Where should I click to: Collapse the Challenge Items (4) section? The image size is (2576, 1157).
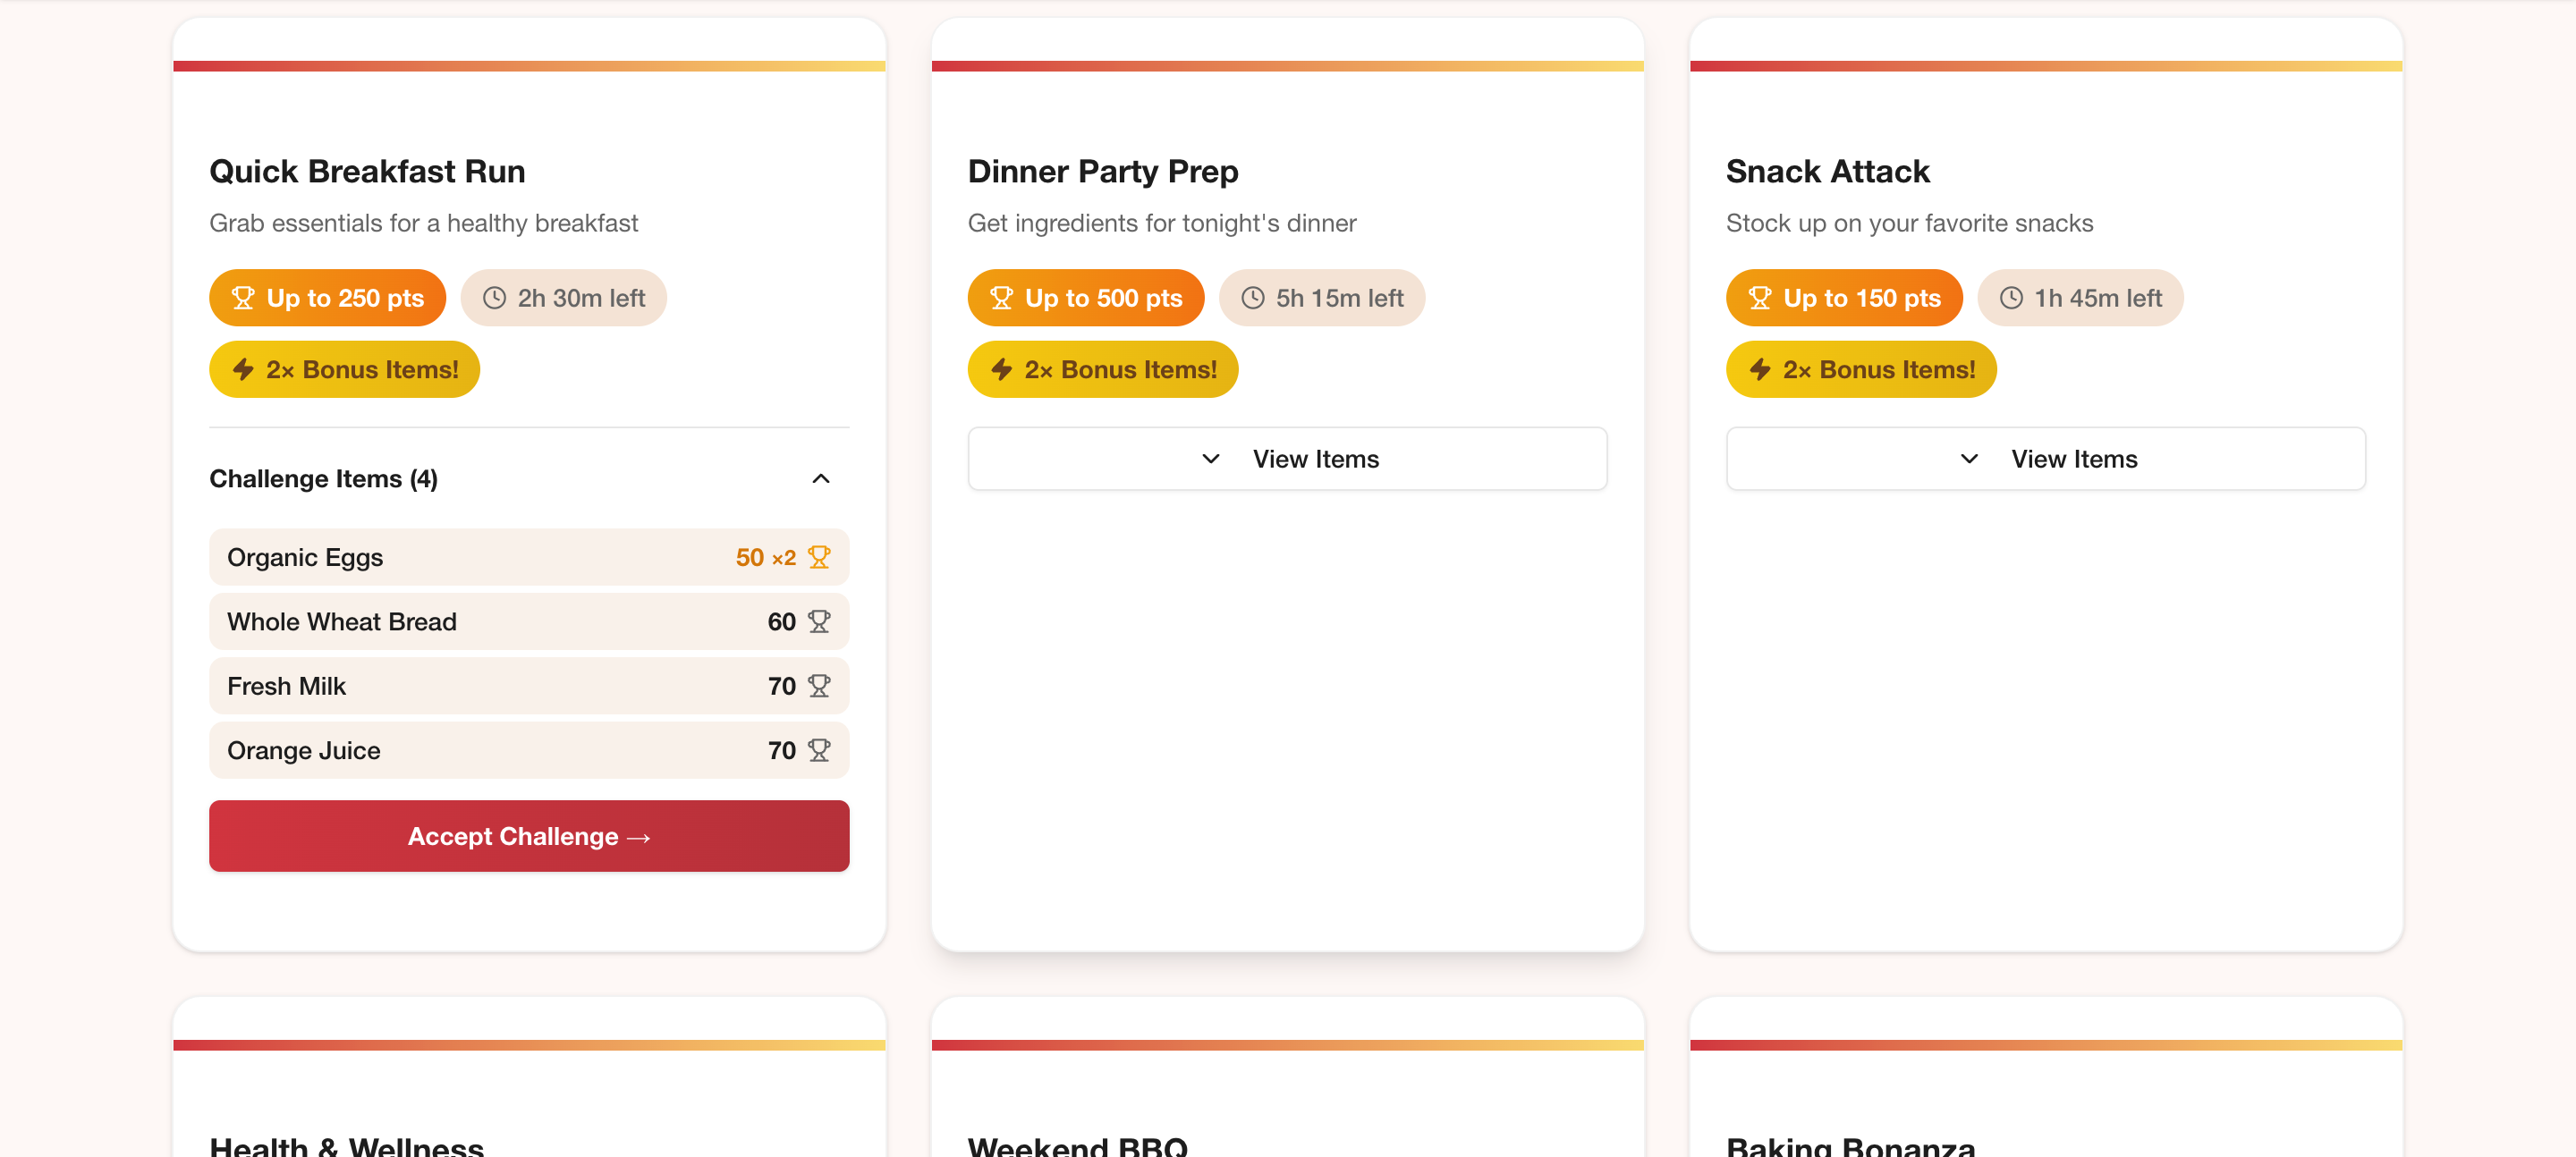[x=820, y=479]
